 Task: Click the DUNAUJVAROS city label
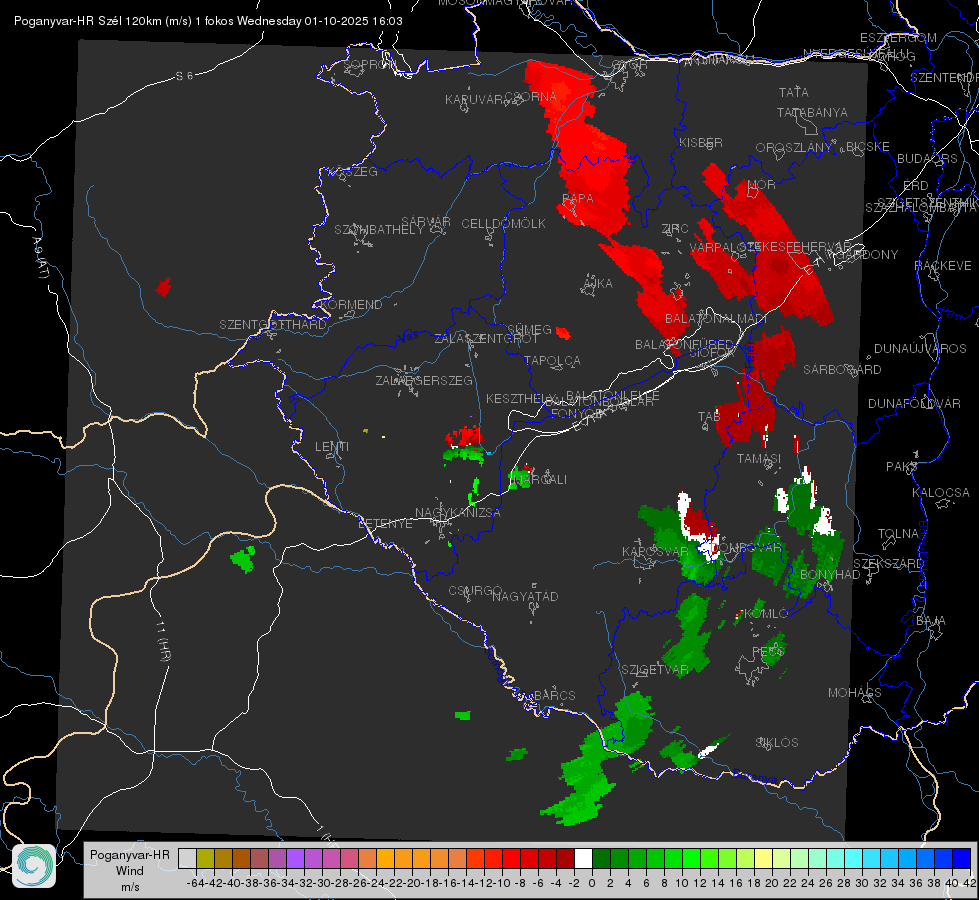(920, 349)
